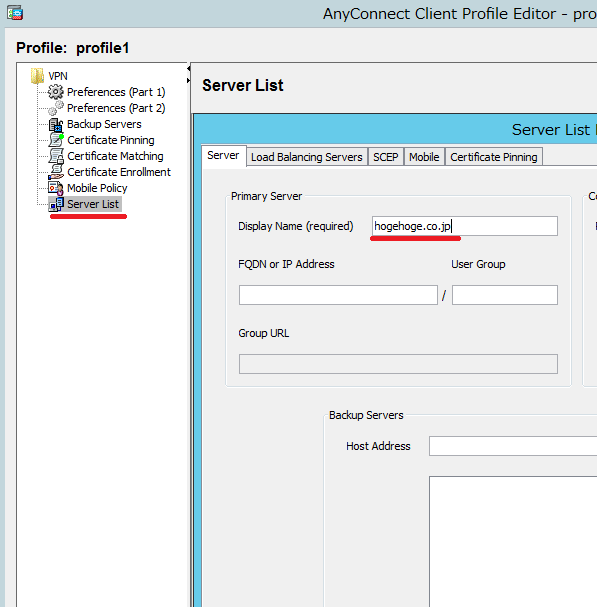Image resolution: width=597 pixels, height=607 pixels.
Task: Click the 'FQDN or IP Address' label
Action: click(286, 264)
